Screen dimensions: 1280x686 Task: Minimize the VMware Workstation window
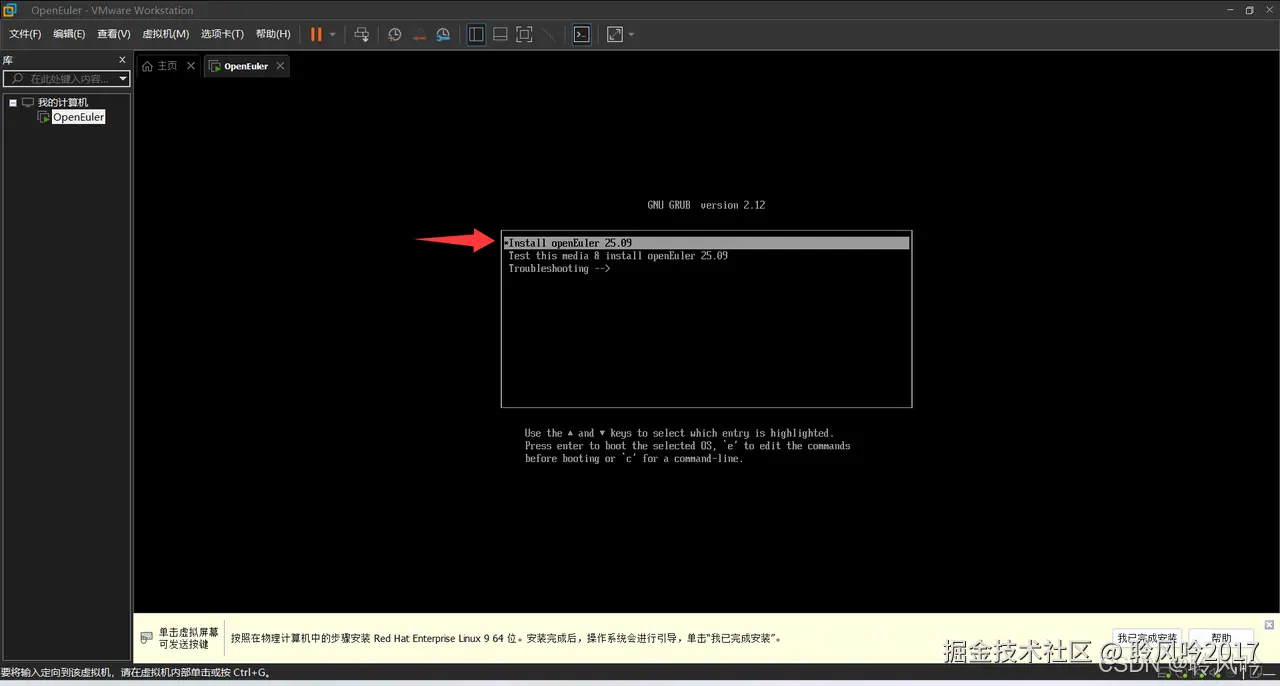click(x=1228, y=10)
